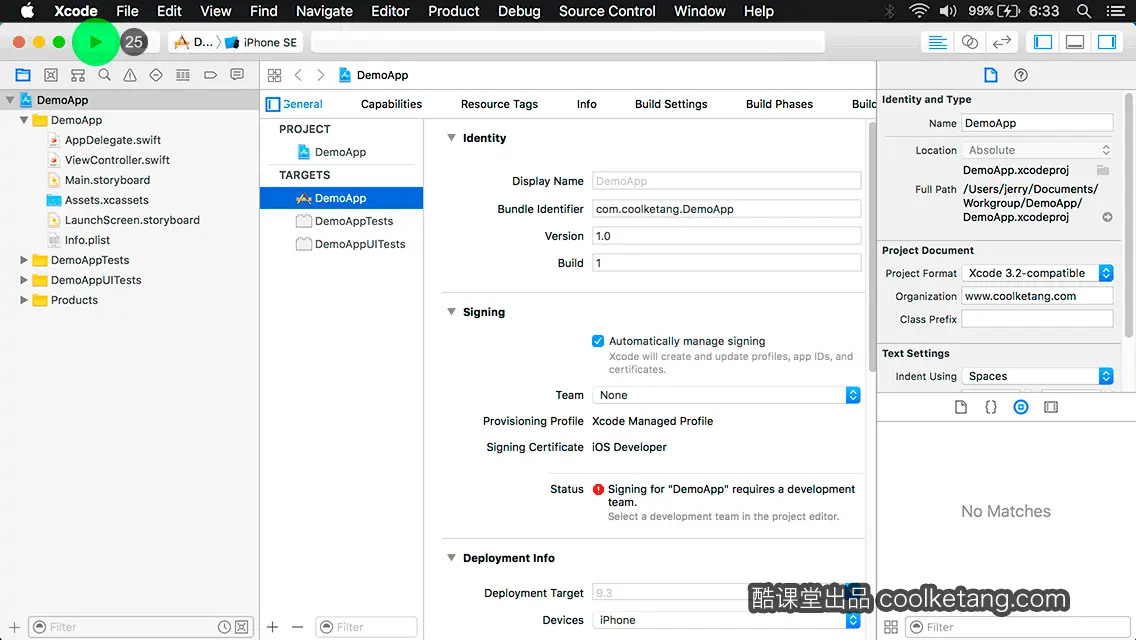Go back with the left chevron
The image size is (1136, 640).
[298, 75]
